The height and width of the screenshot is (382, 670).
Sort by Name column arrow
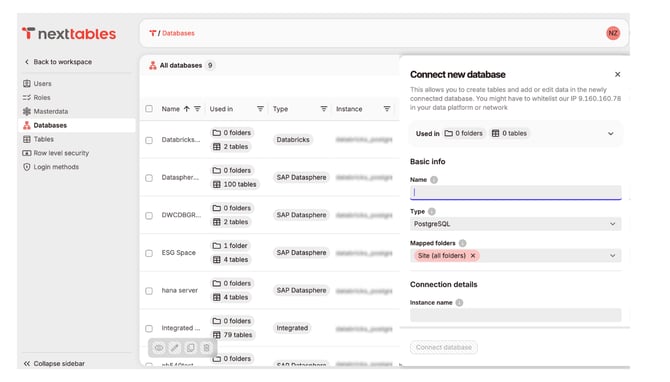[187, 109]
